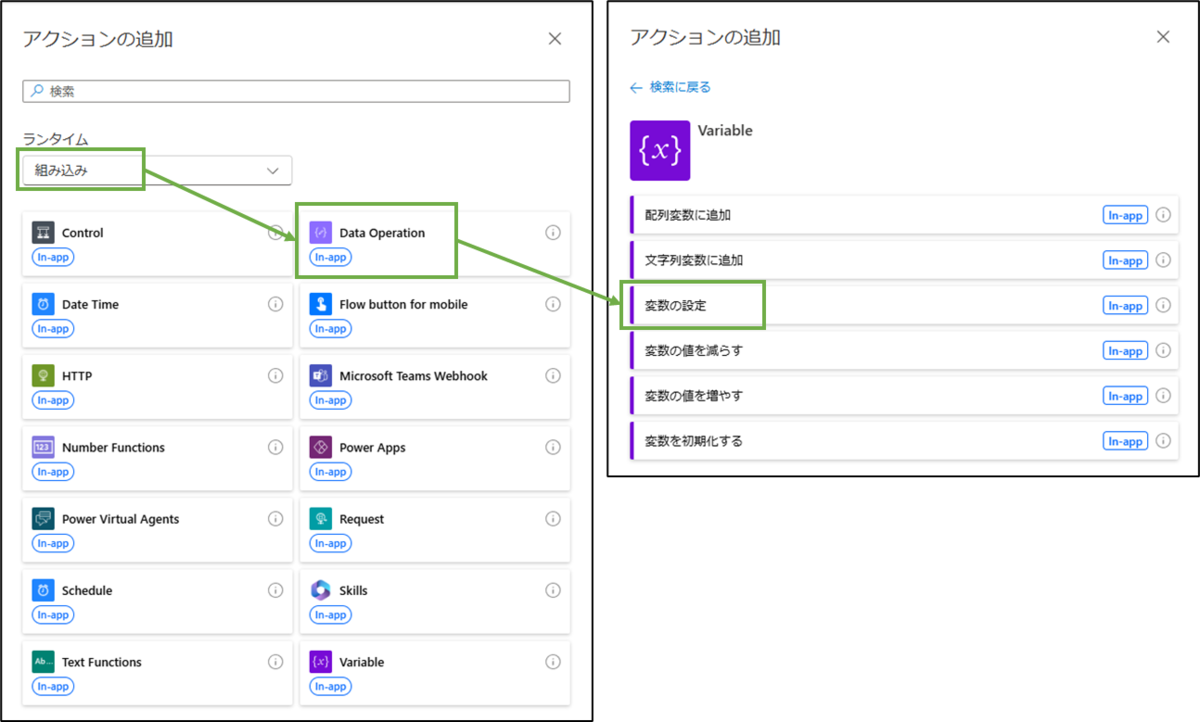Click the Microsoft Teams Webhook label
This screenshot has width=1200, height=722.
tap(414, 376)
